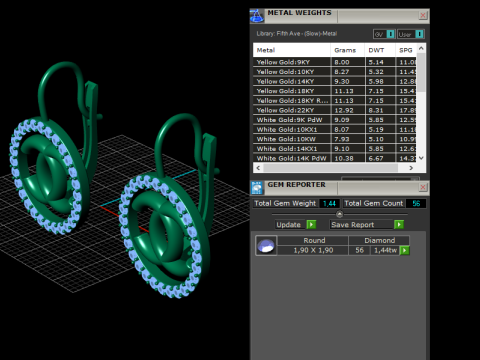Select the White Gold:14K PdW row
The height and width of the screenshot is (360, 480).
pos(335,158)
